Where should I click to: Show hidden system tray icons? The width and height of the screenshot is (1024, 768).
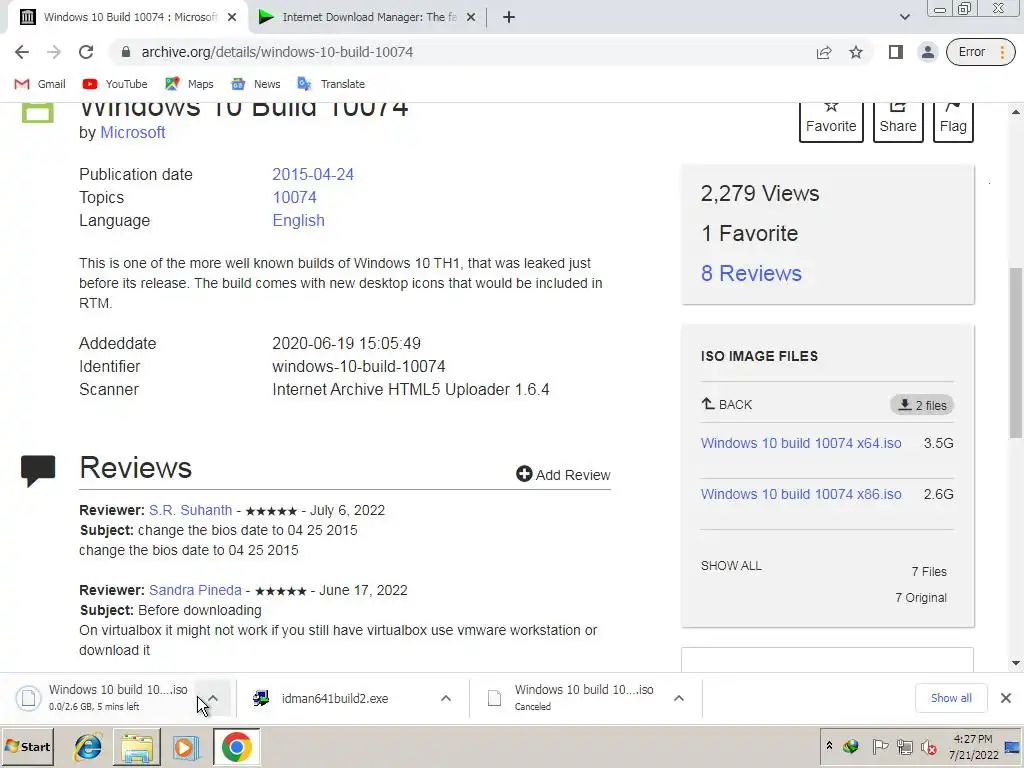point(829,746)
